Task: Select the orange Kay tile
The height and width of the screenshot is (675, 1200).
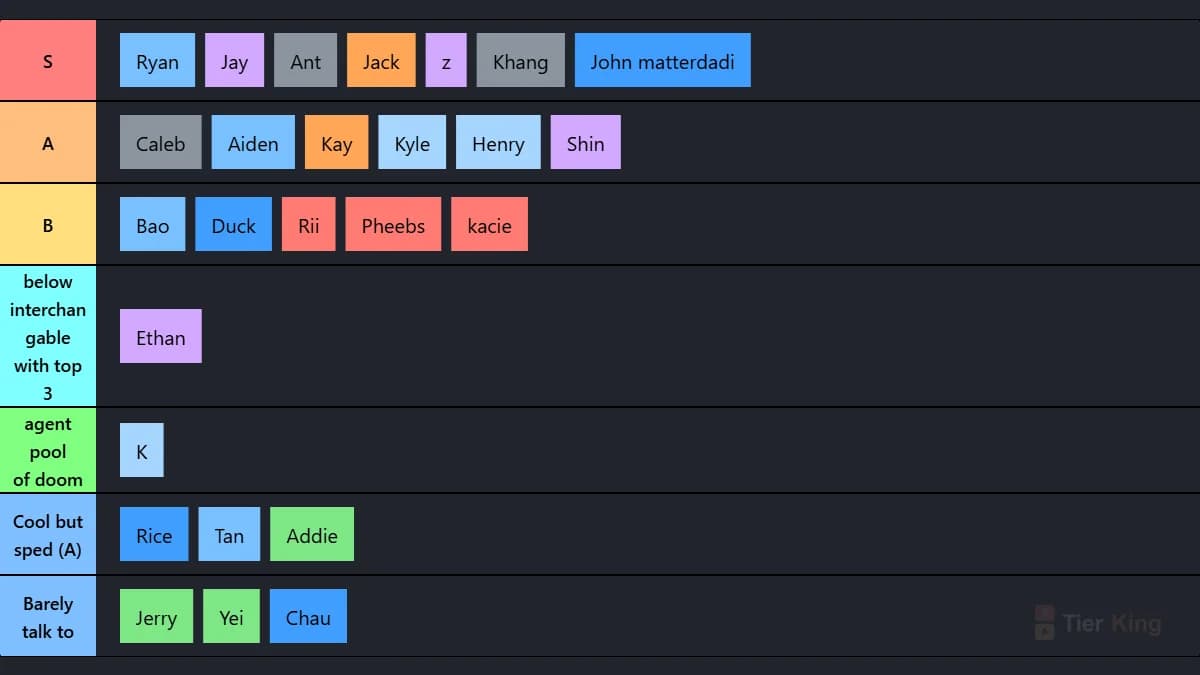Action: pyautogui.click(x=336, y=142)
